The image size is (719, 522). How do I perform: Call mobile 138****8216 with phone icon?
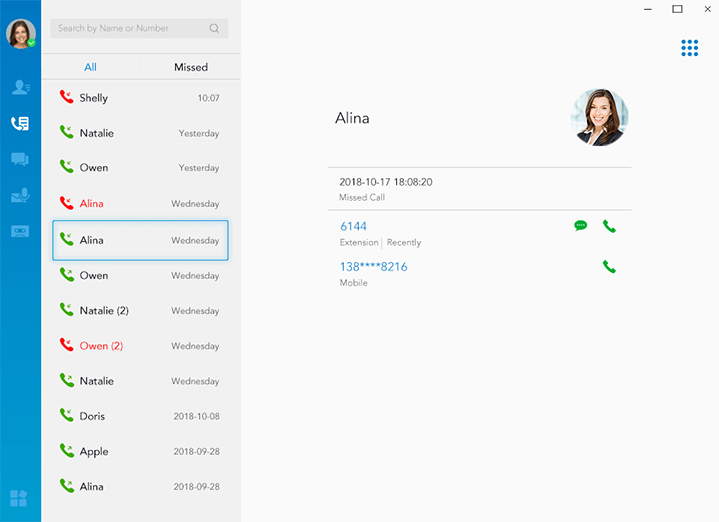609,267
